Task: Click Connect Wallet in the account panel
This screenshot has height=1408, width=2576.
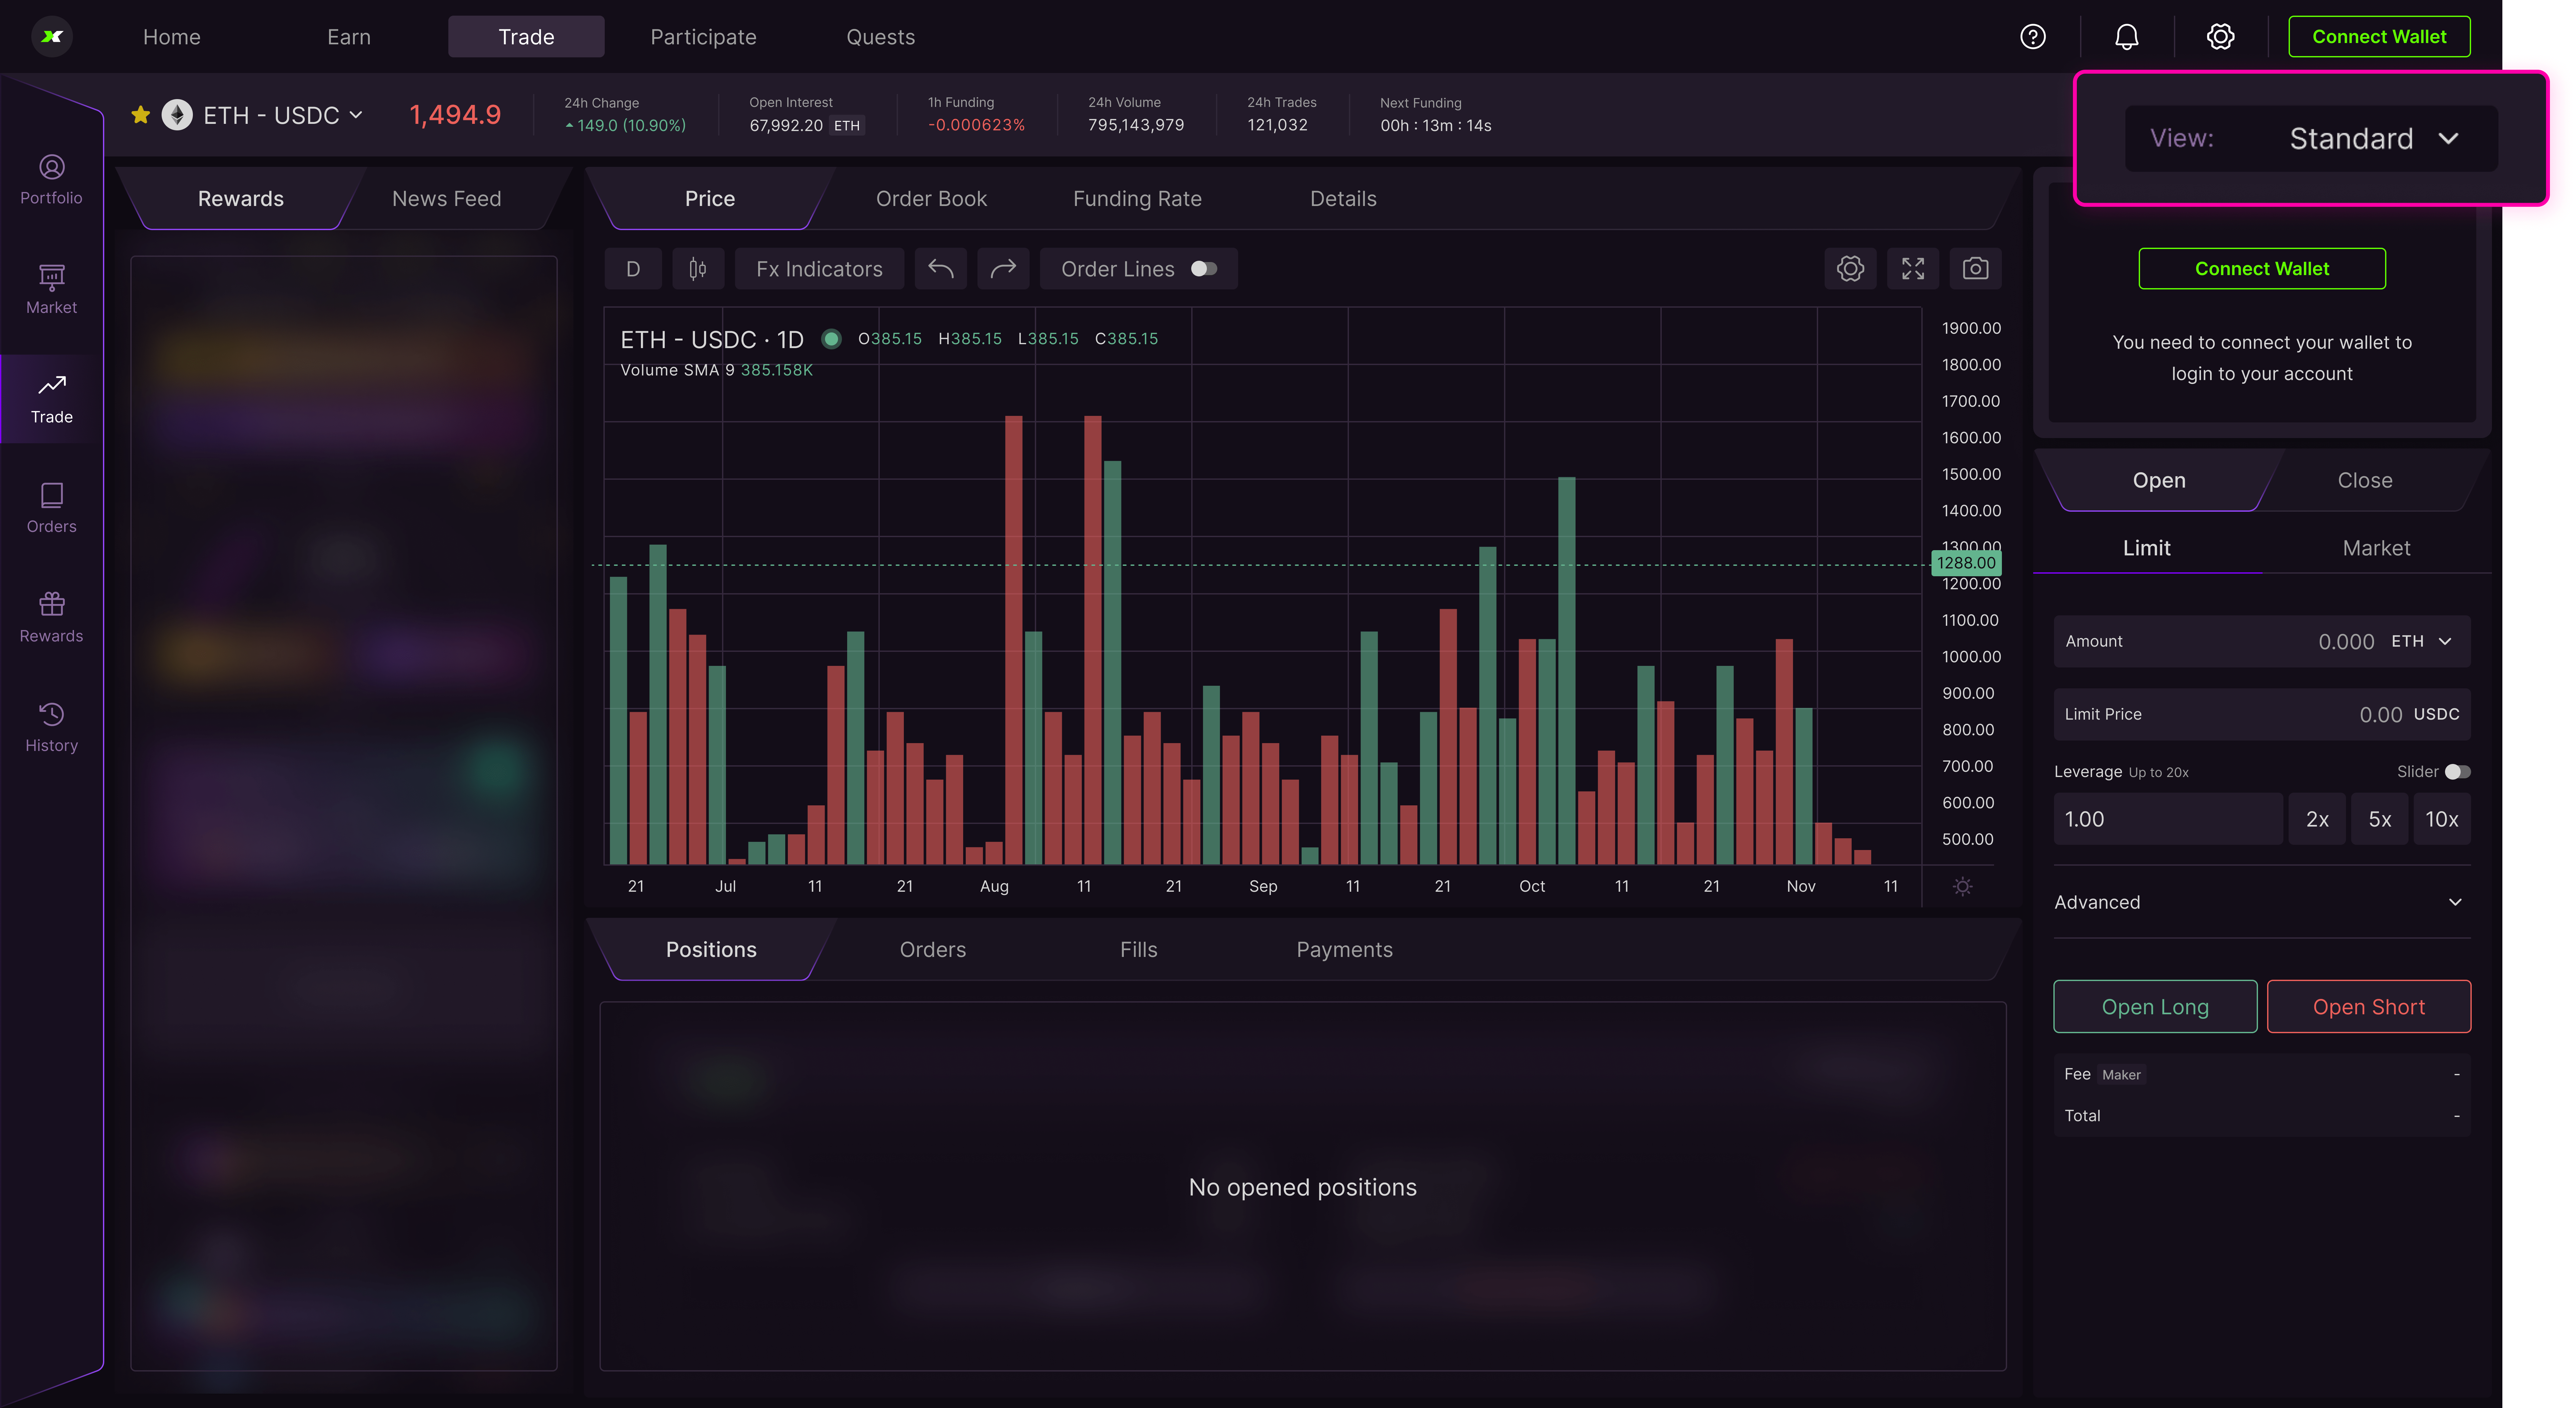Action: pyautogui.click(x=2262, y=269)
